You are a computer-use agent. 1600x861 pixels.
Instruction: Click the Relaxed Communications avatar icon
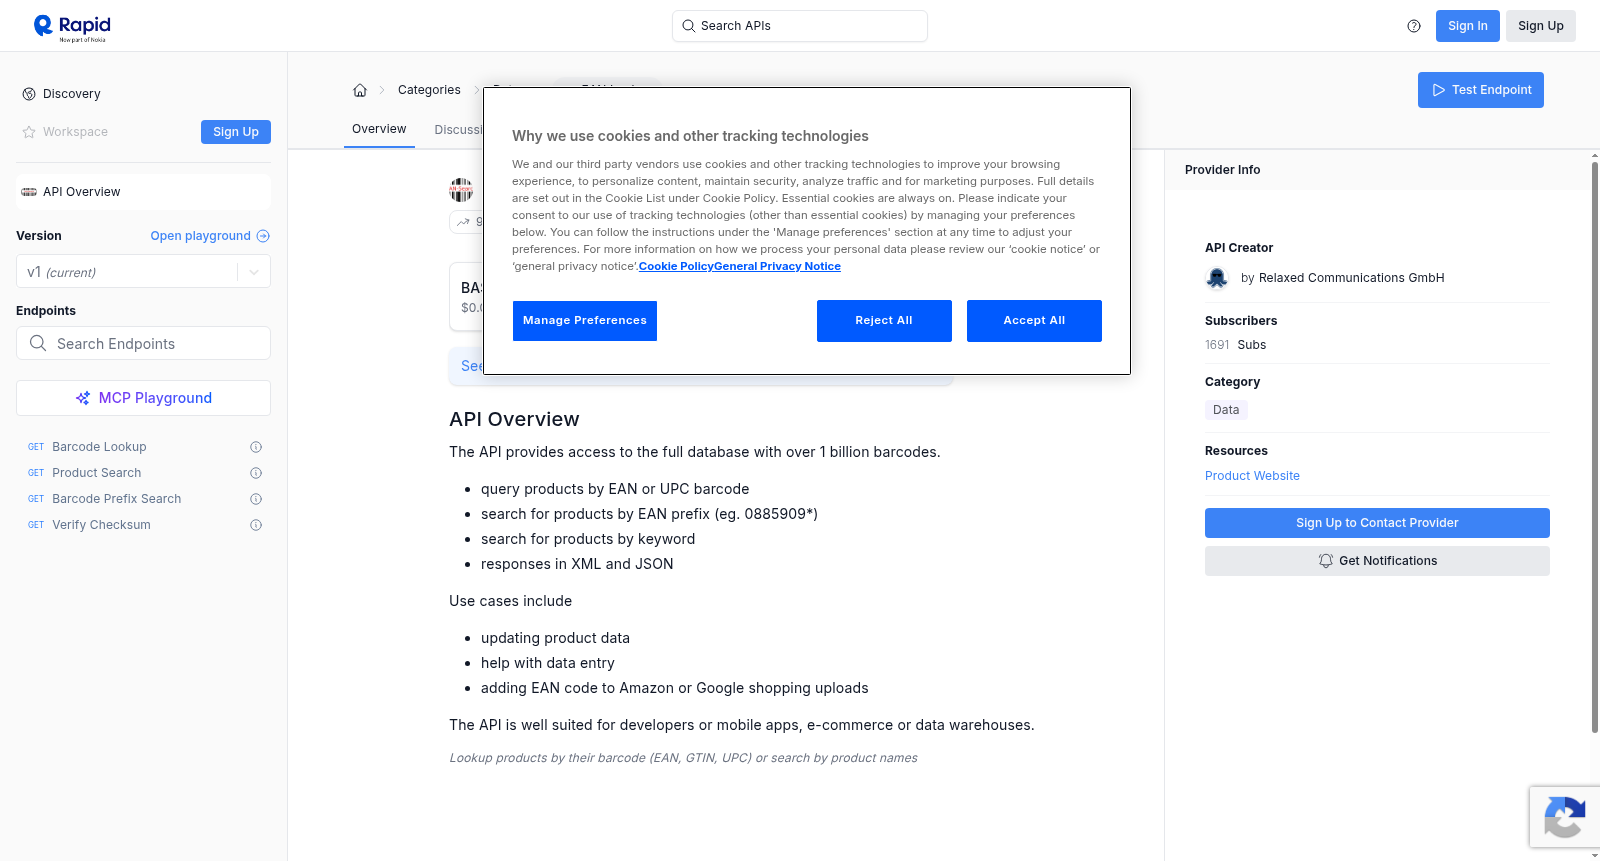(1217, 278)
